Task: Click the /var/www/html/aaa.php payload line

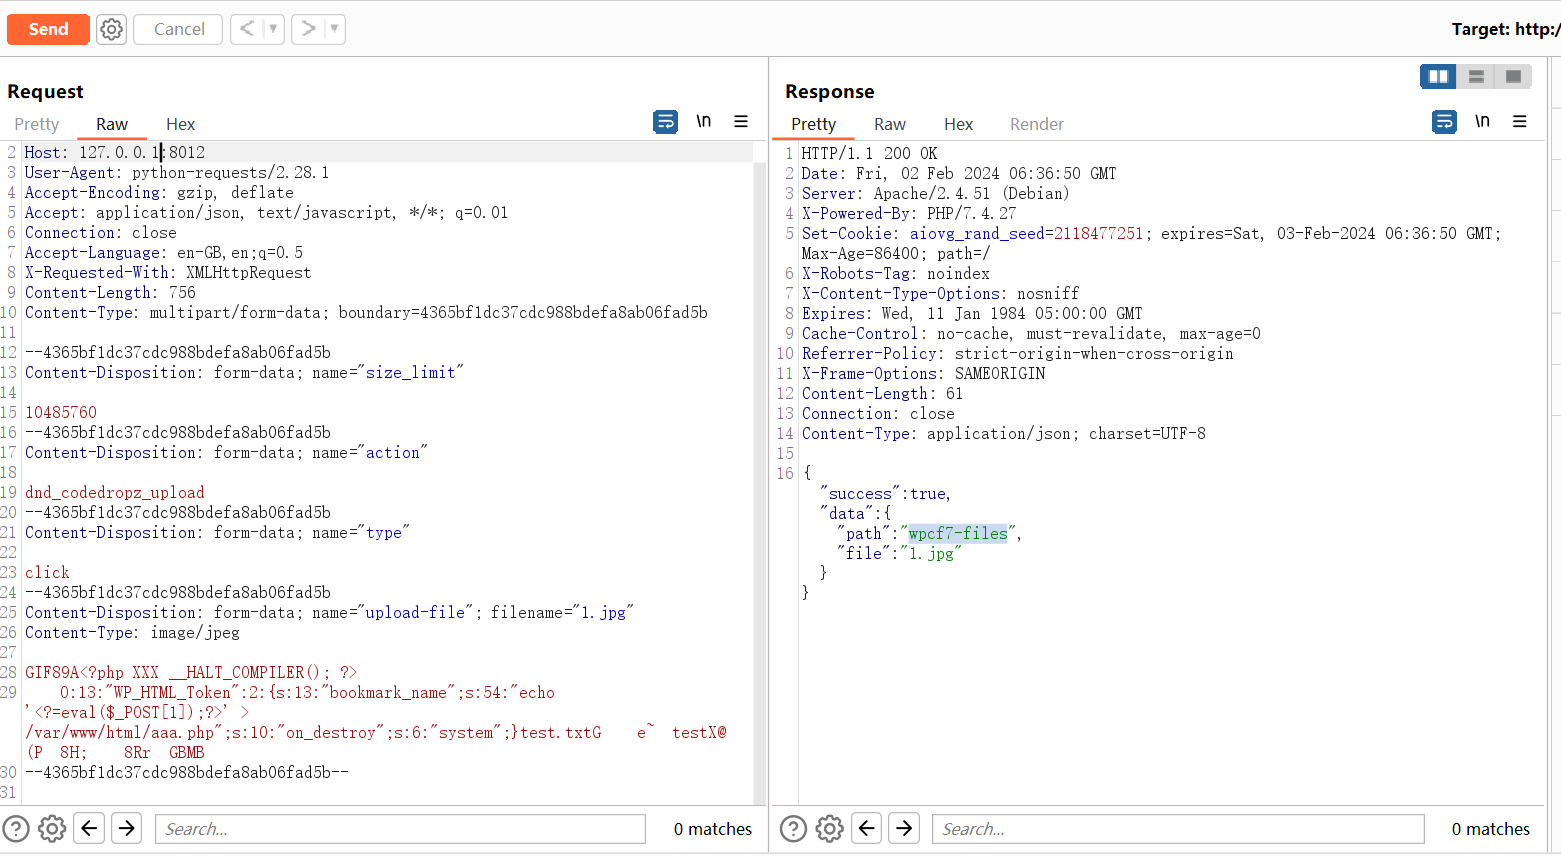Action: click(376, 732)
